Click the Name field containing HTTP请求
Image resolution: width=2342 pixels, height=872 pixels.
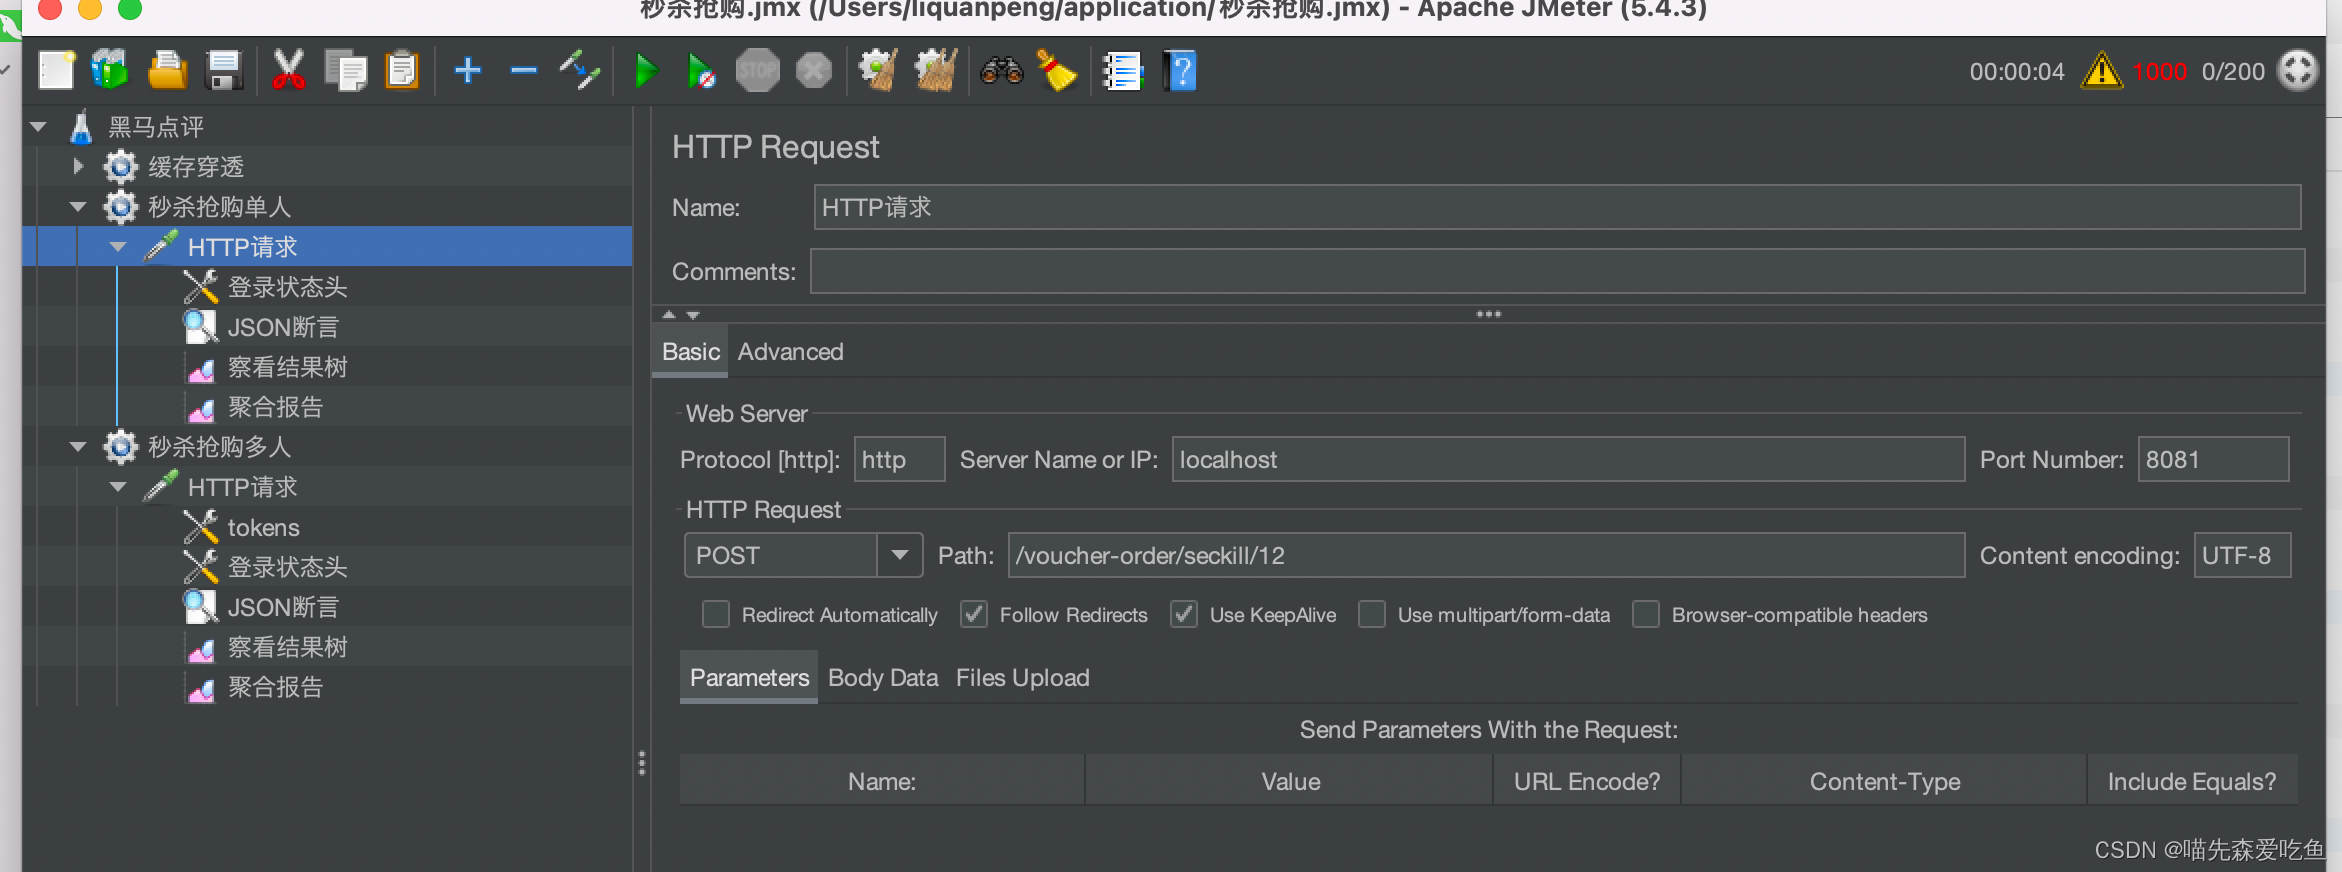tap(1557, 207)
